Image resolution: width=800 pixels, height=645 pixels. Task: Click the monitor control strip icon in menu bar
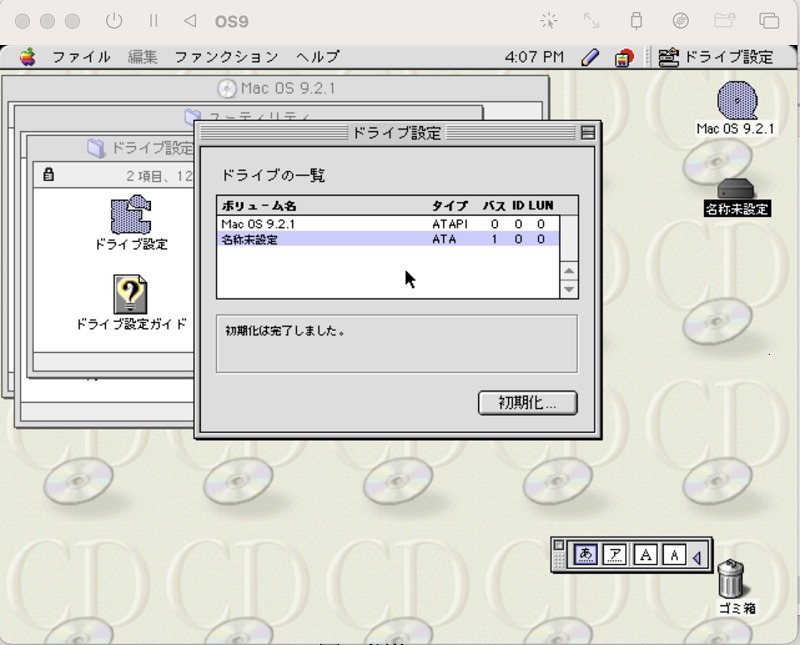pos(623,58)
